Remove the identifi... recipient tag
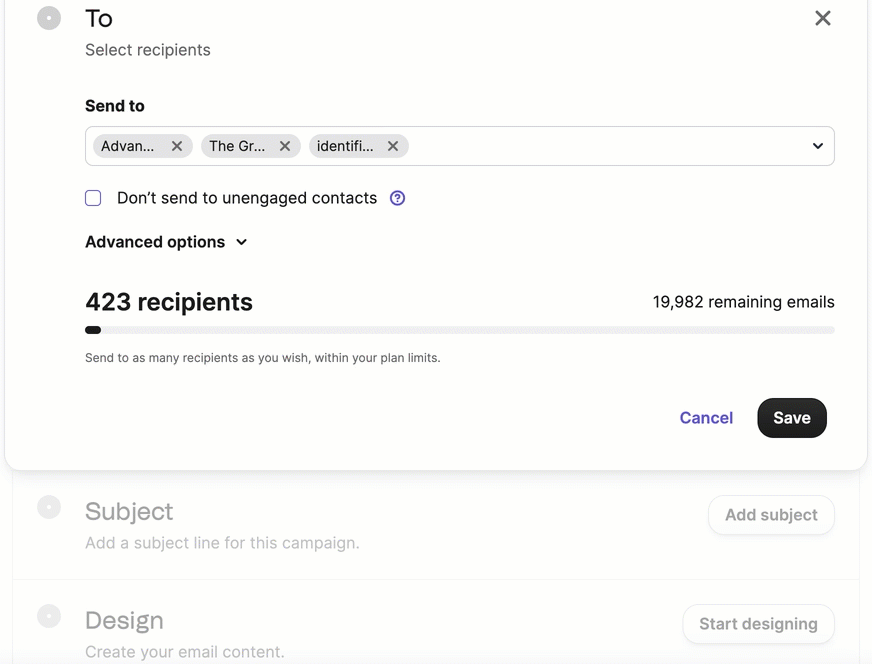 (x=393, y=146)
